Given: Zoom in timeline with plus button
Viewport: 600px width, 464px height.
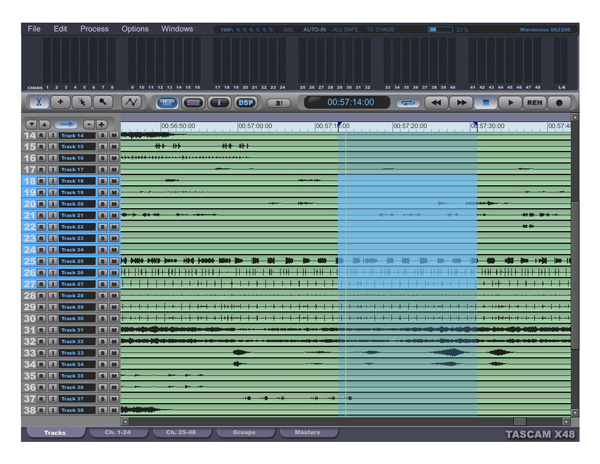Looking at the screenshot, I should tap(101, 124).
